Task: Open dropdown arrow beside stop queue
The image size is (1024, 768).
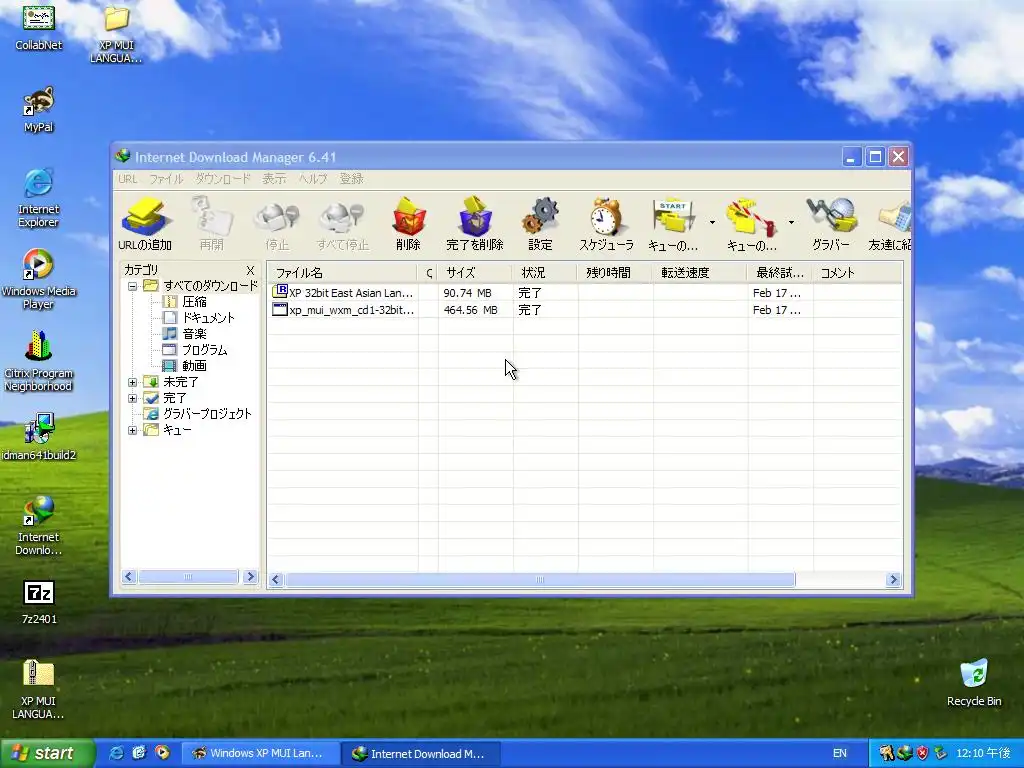Action: (791, 223)
